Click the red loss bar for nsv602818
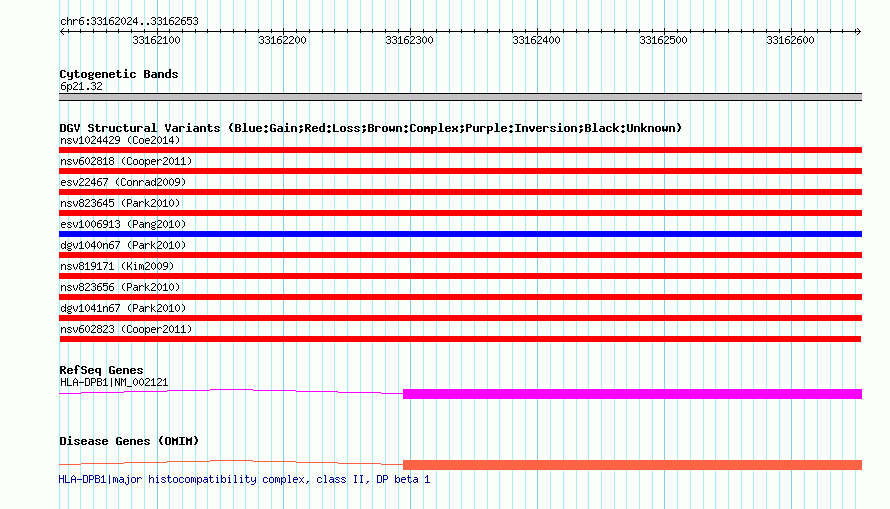The image size is (890, 509). click(x=460, y=171)
